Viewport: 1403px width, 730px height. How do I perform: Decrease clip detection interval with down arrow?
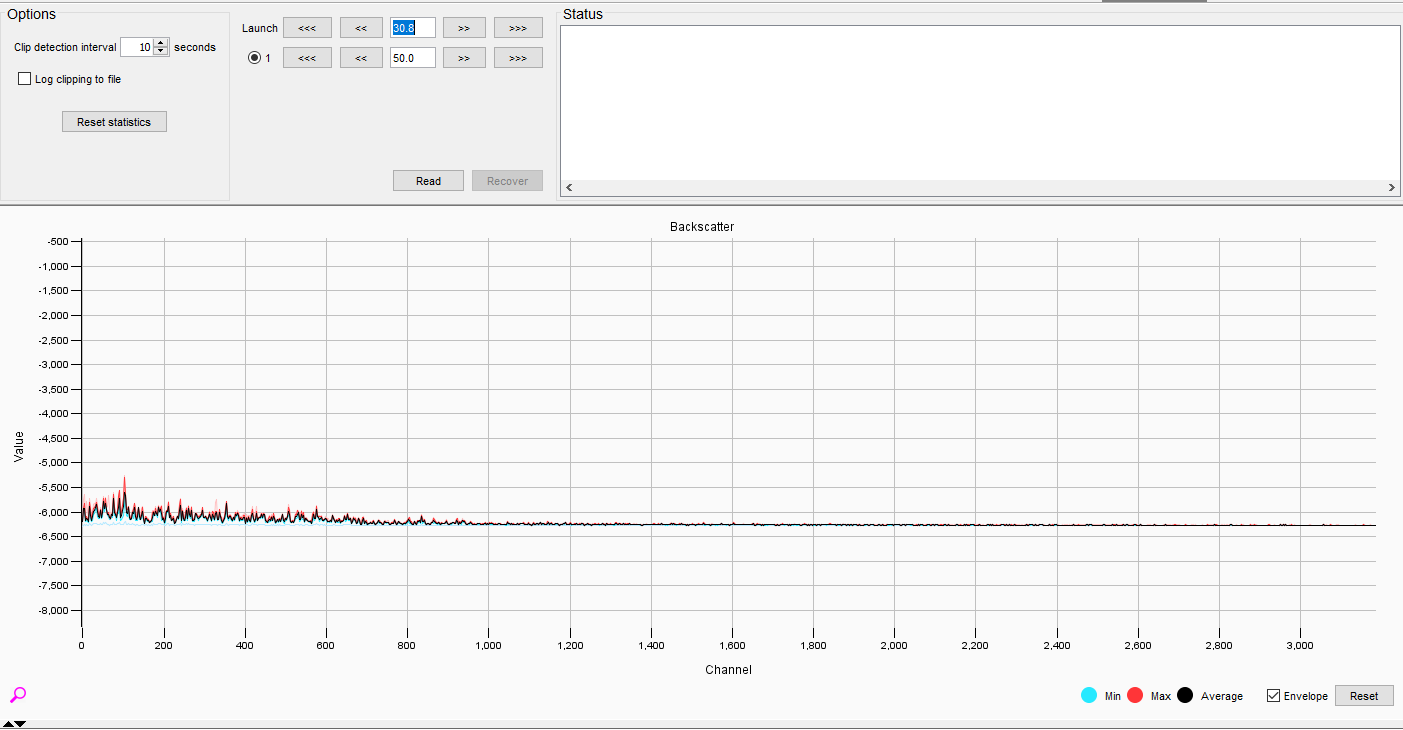tap(161, 51)
